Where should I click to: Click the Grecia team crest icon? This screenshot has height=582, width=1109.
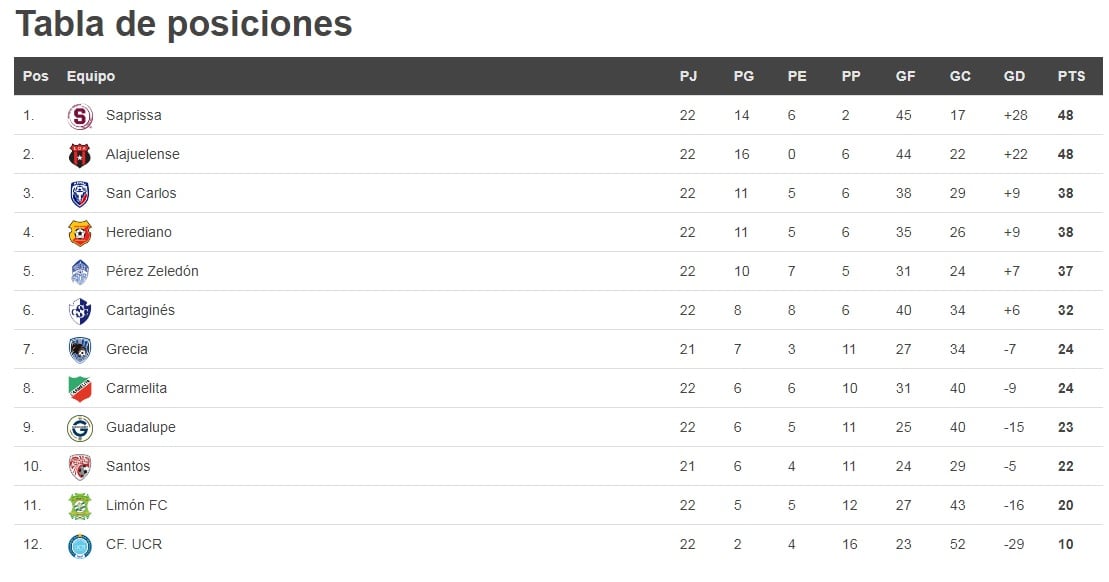(x=80, y=350)
